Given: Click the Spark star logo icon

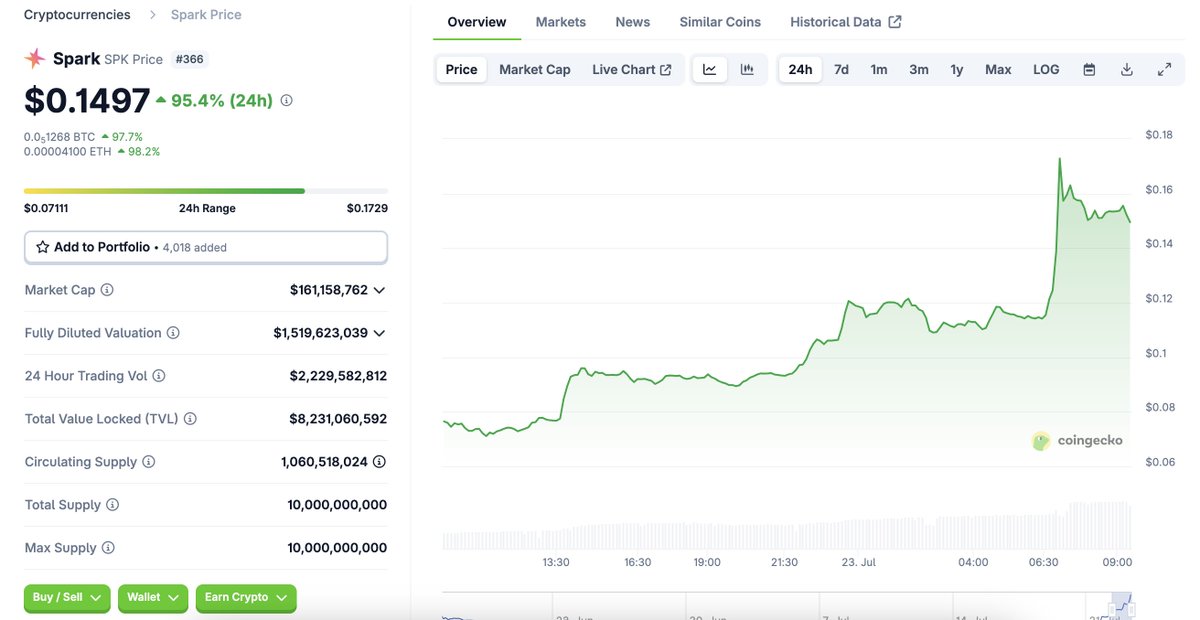Looking at the screenshot, I should pos(35,59).
